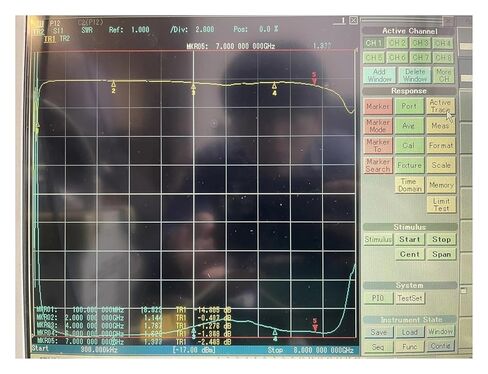Open the Scale settings
This screenshot has height=374, width=488.
[441, 165]
